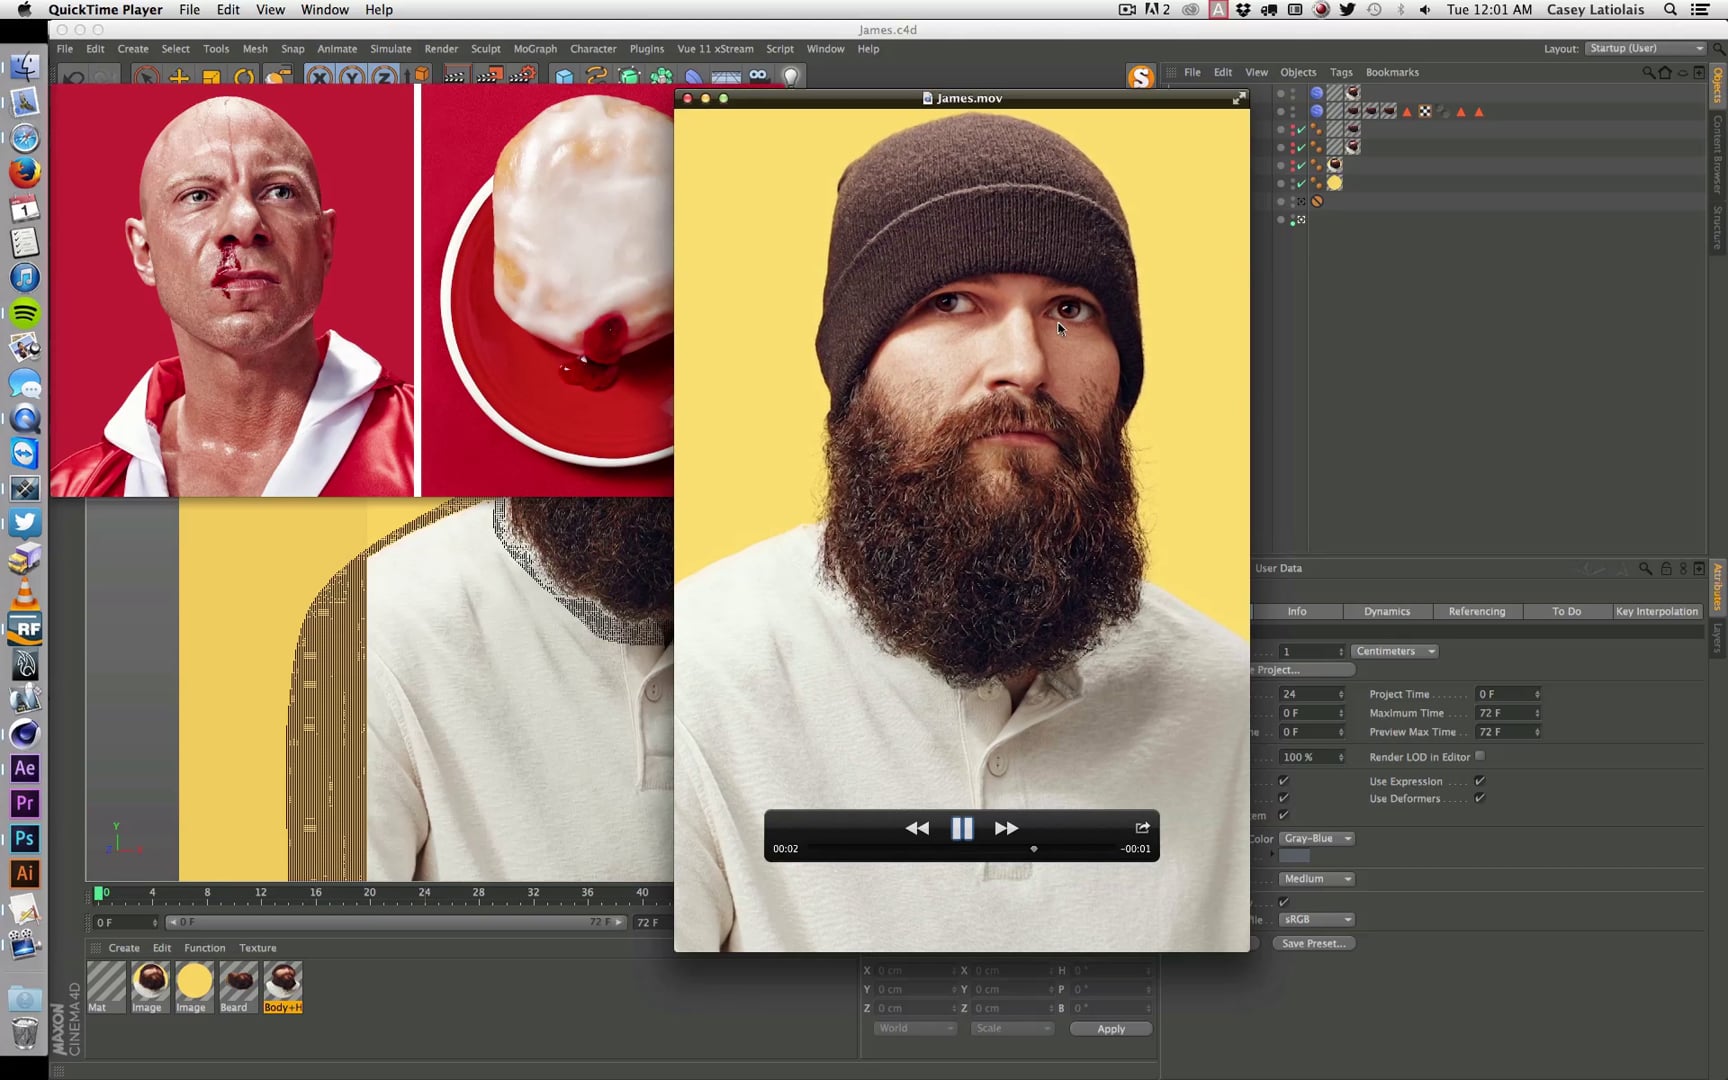Toggle the X axis lock button

tap(318, 75)
